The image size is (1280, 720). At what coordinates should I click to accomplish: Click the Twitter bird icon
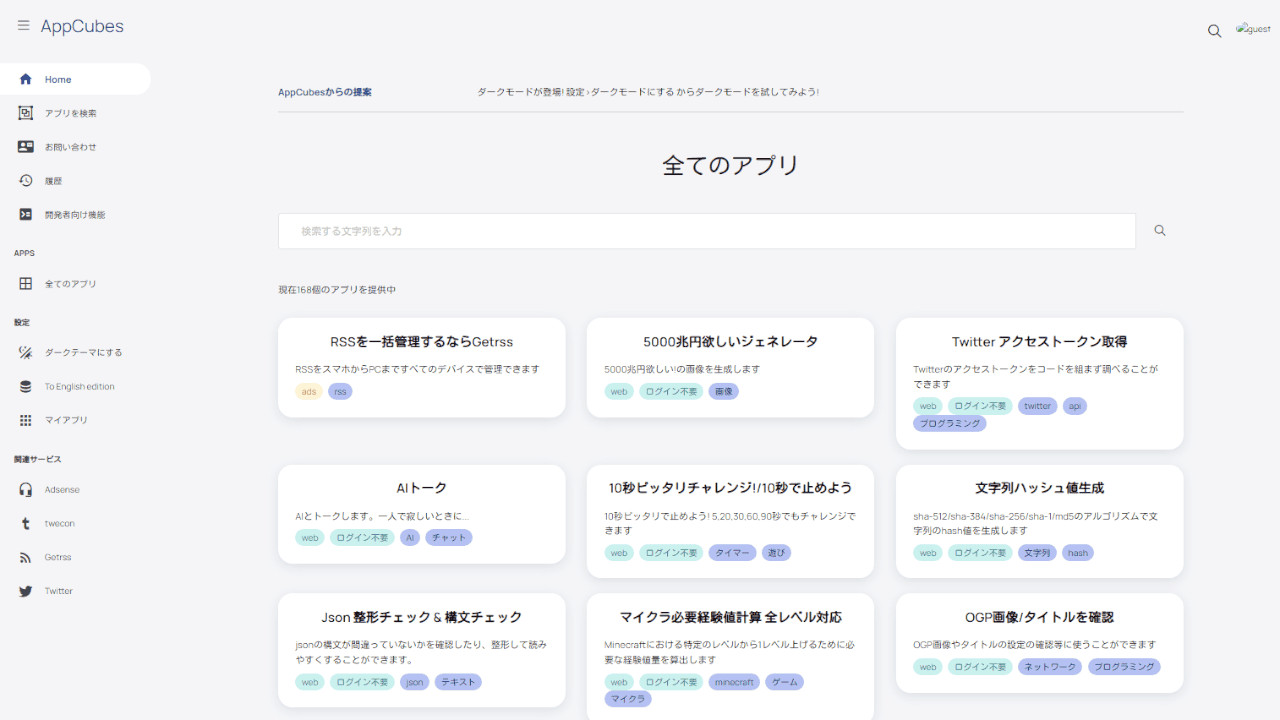26,591
